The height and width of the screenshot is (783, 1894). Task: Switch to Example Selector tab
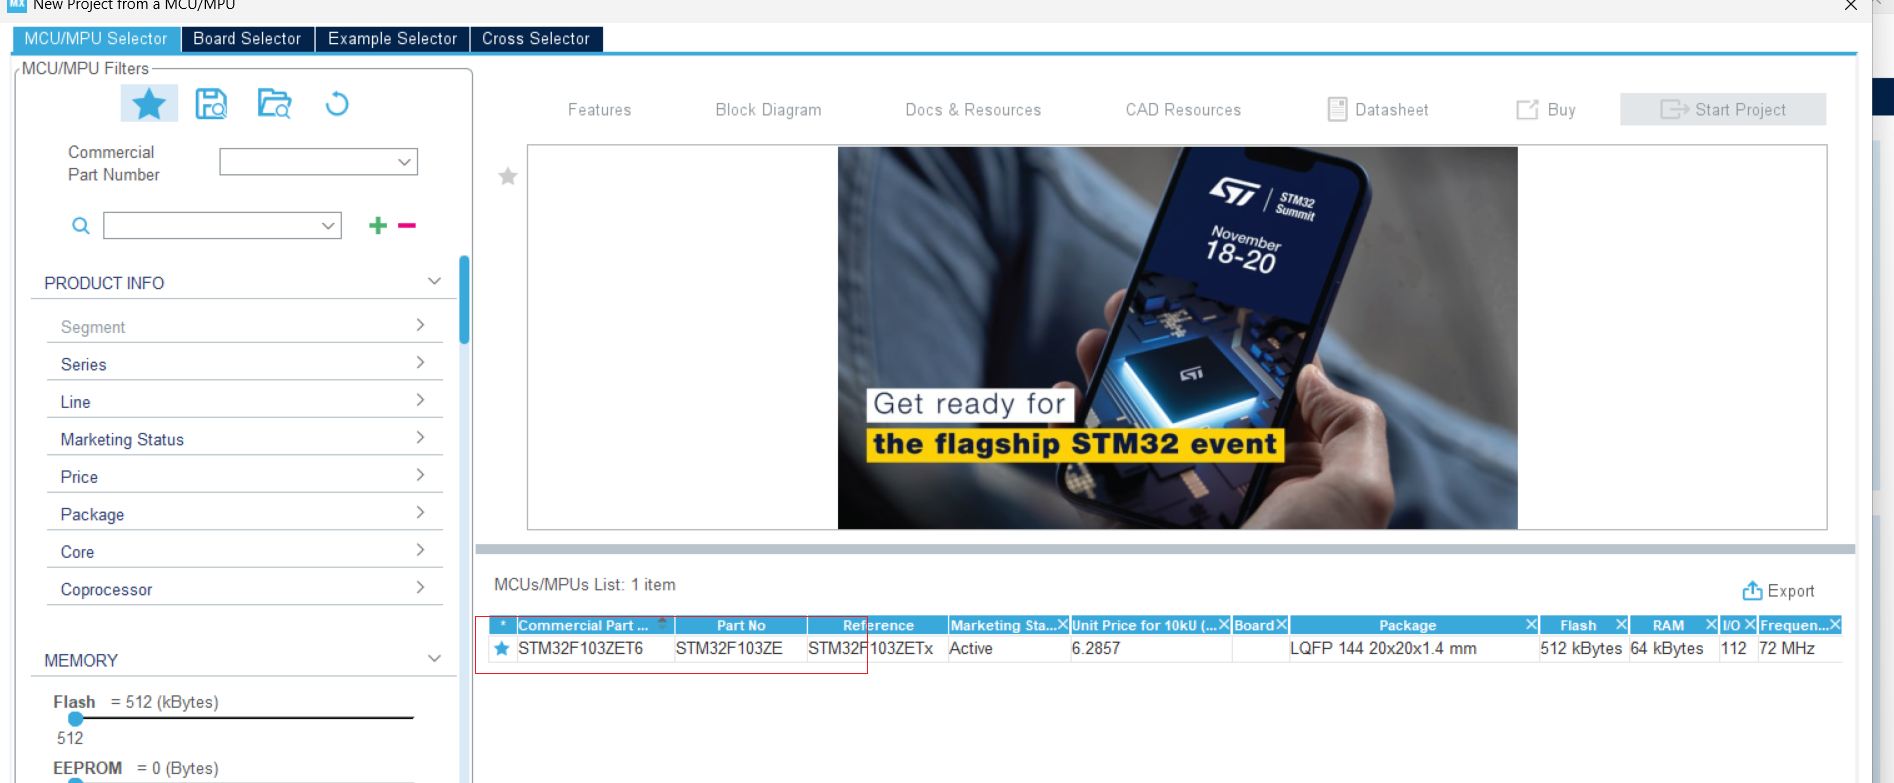pos(392,39)
